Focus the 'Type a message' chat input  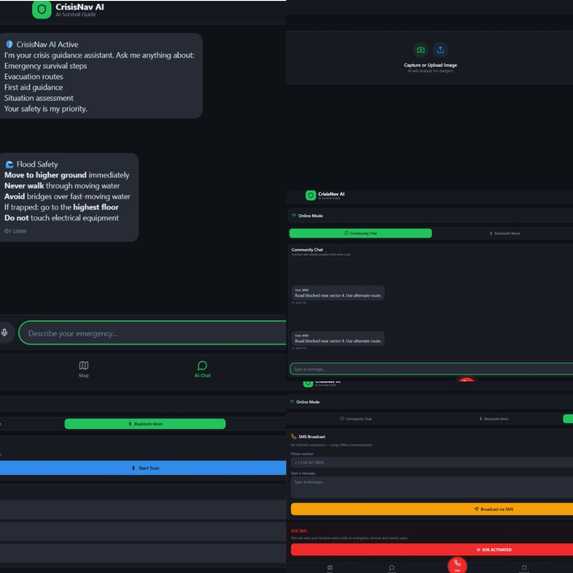click(x=431, y=369)
